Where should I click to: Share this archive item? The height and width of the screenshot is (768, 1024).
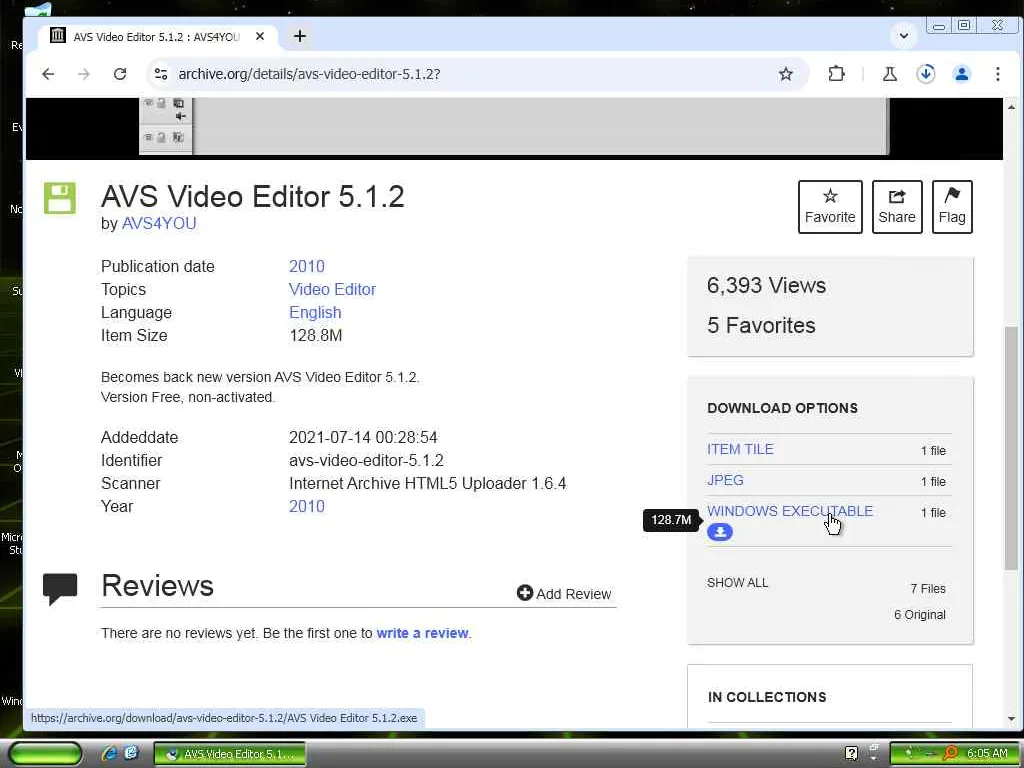[x=897, y=207]
